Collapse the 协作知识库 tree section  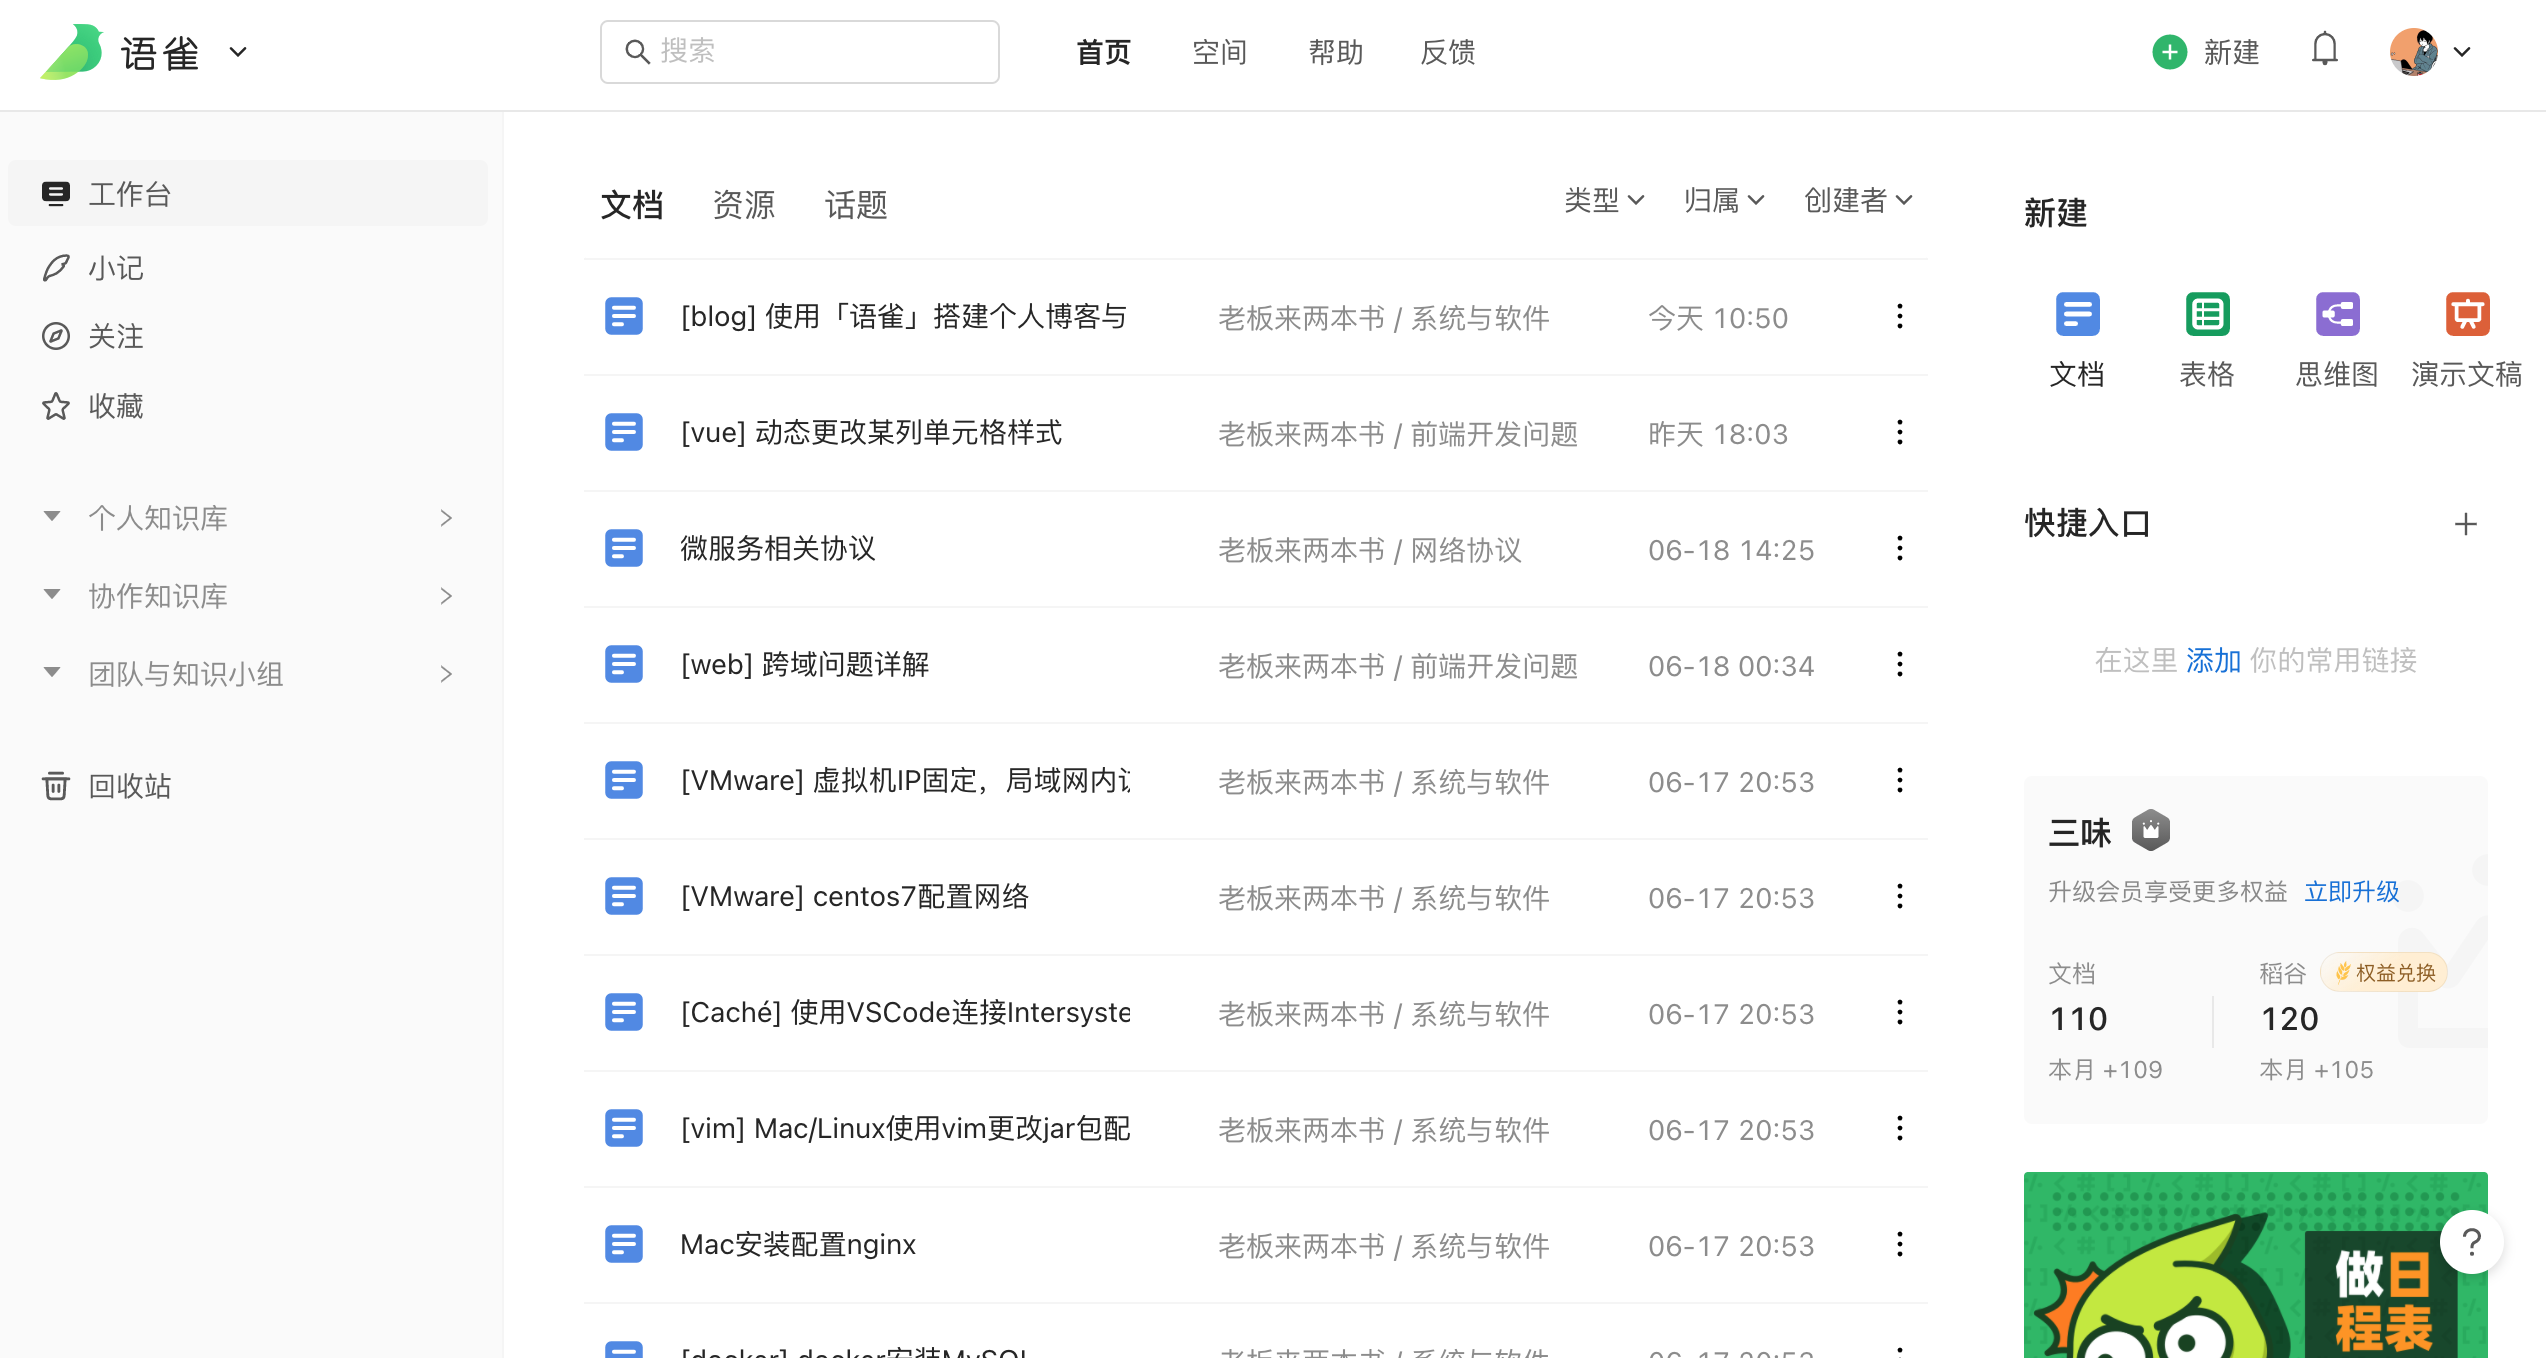tap(52, 595)
